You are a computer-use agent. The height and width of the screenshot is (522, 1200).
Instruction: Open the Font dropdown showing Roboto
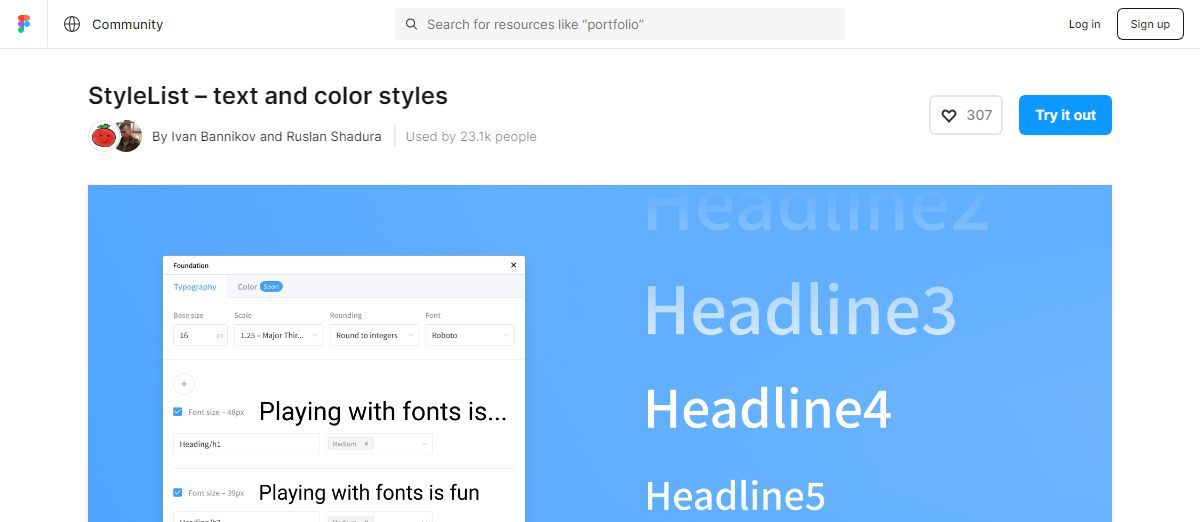pyautogui.click(x=470, y=335)
